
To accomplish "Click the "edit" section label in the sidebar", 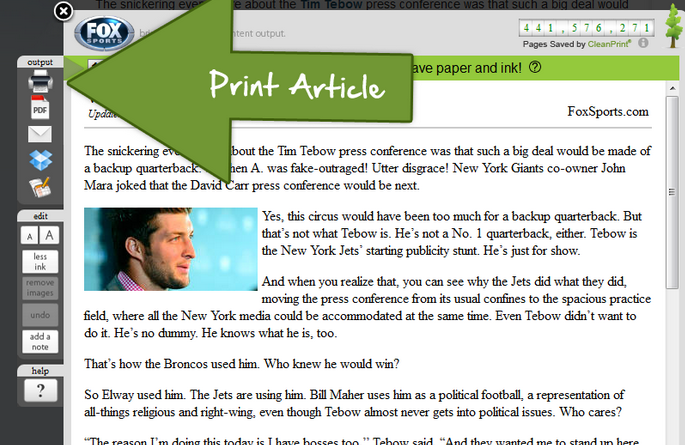I will (x=40, y=216).
